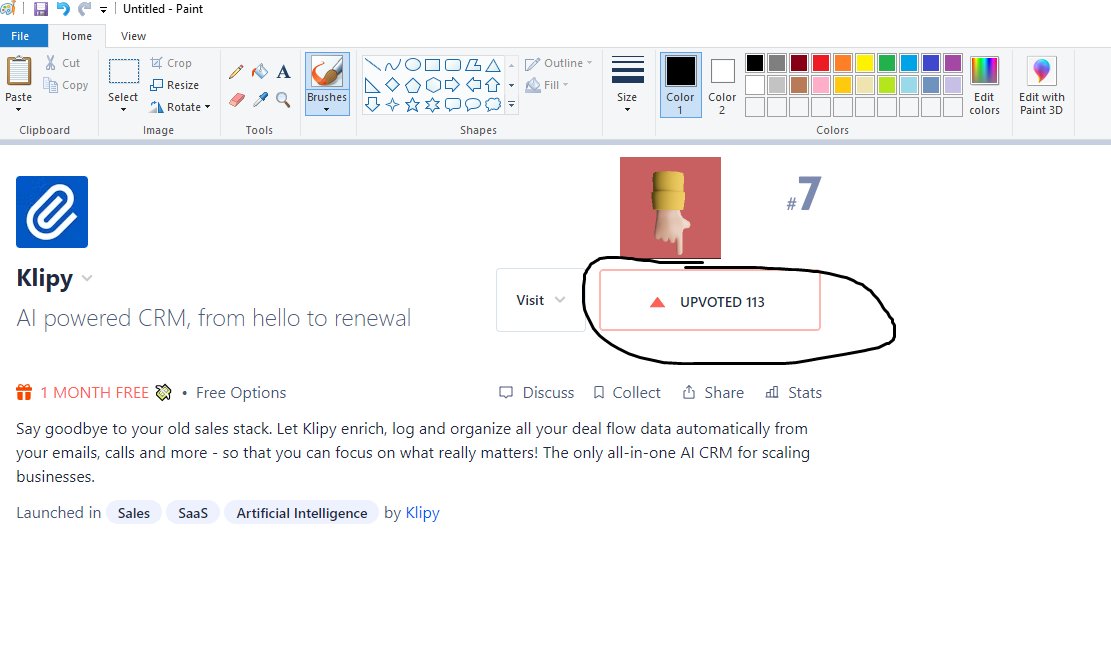Pick the red color swatch
The height and width of the screenshot is (646, 1111).
click(821, 63)
